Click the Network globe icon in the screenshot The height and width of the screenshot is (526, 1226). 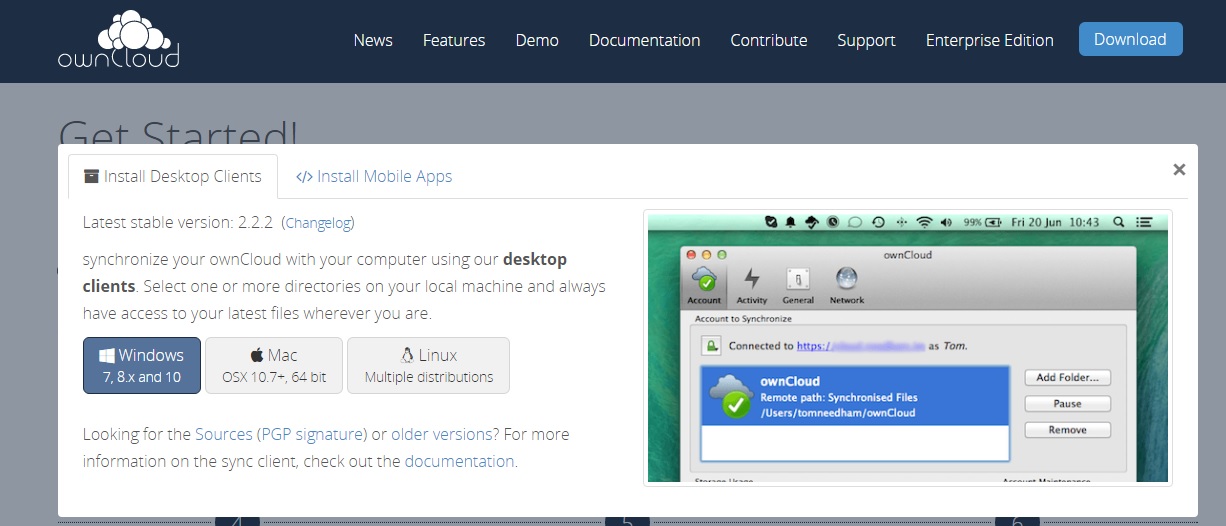coord(846,278)
